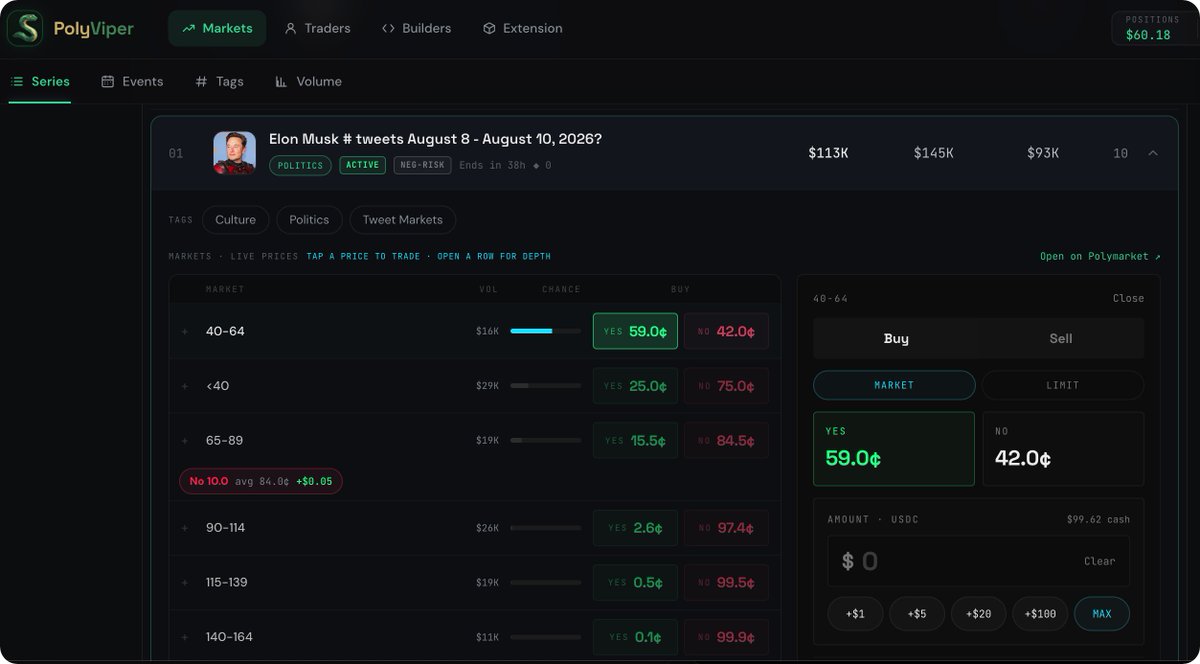Select the Tweet Markets tag chip
Image resolution: width=1200 pixels, height=664 pixels.
402,220
